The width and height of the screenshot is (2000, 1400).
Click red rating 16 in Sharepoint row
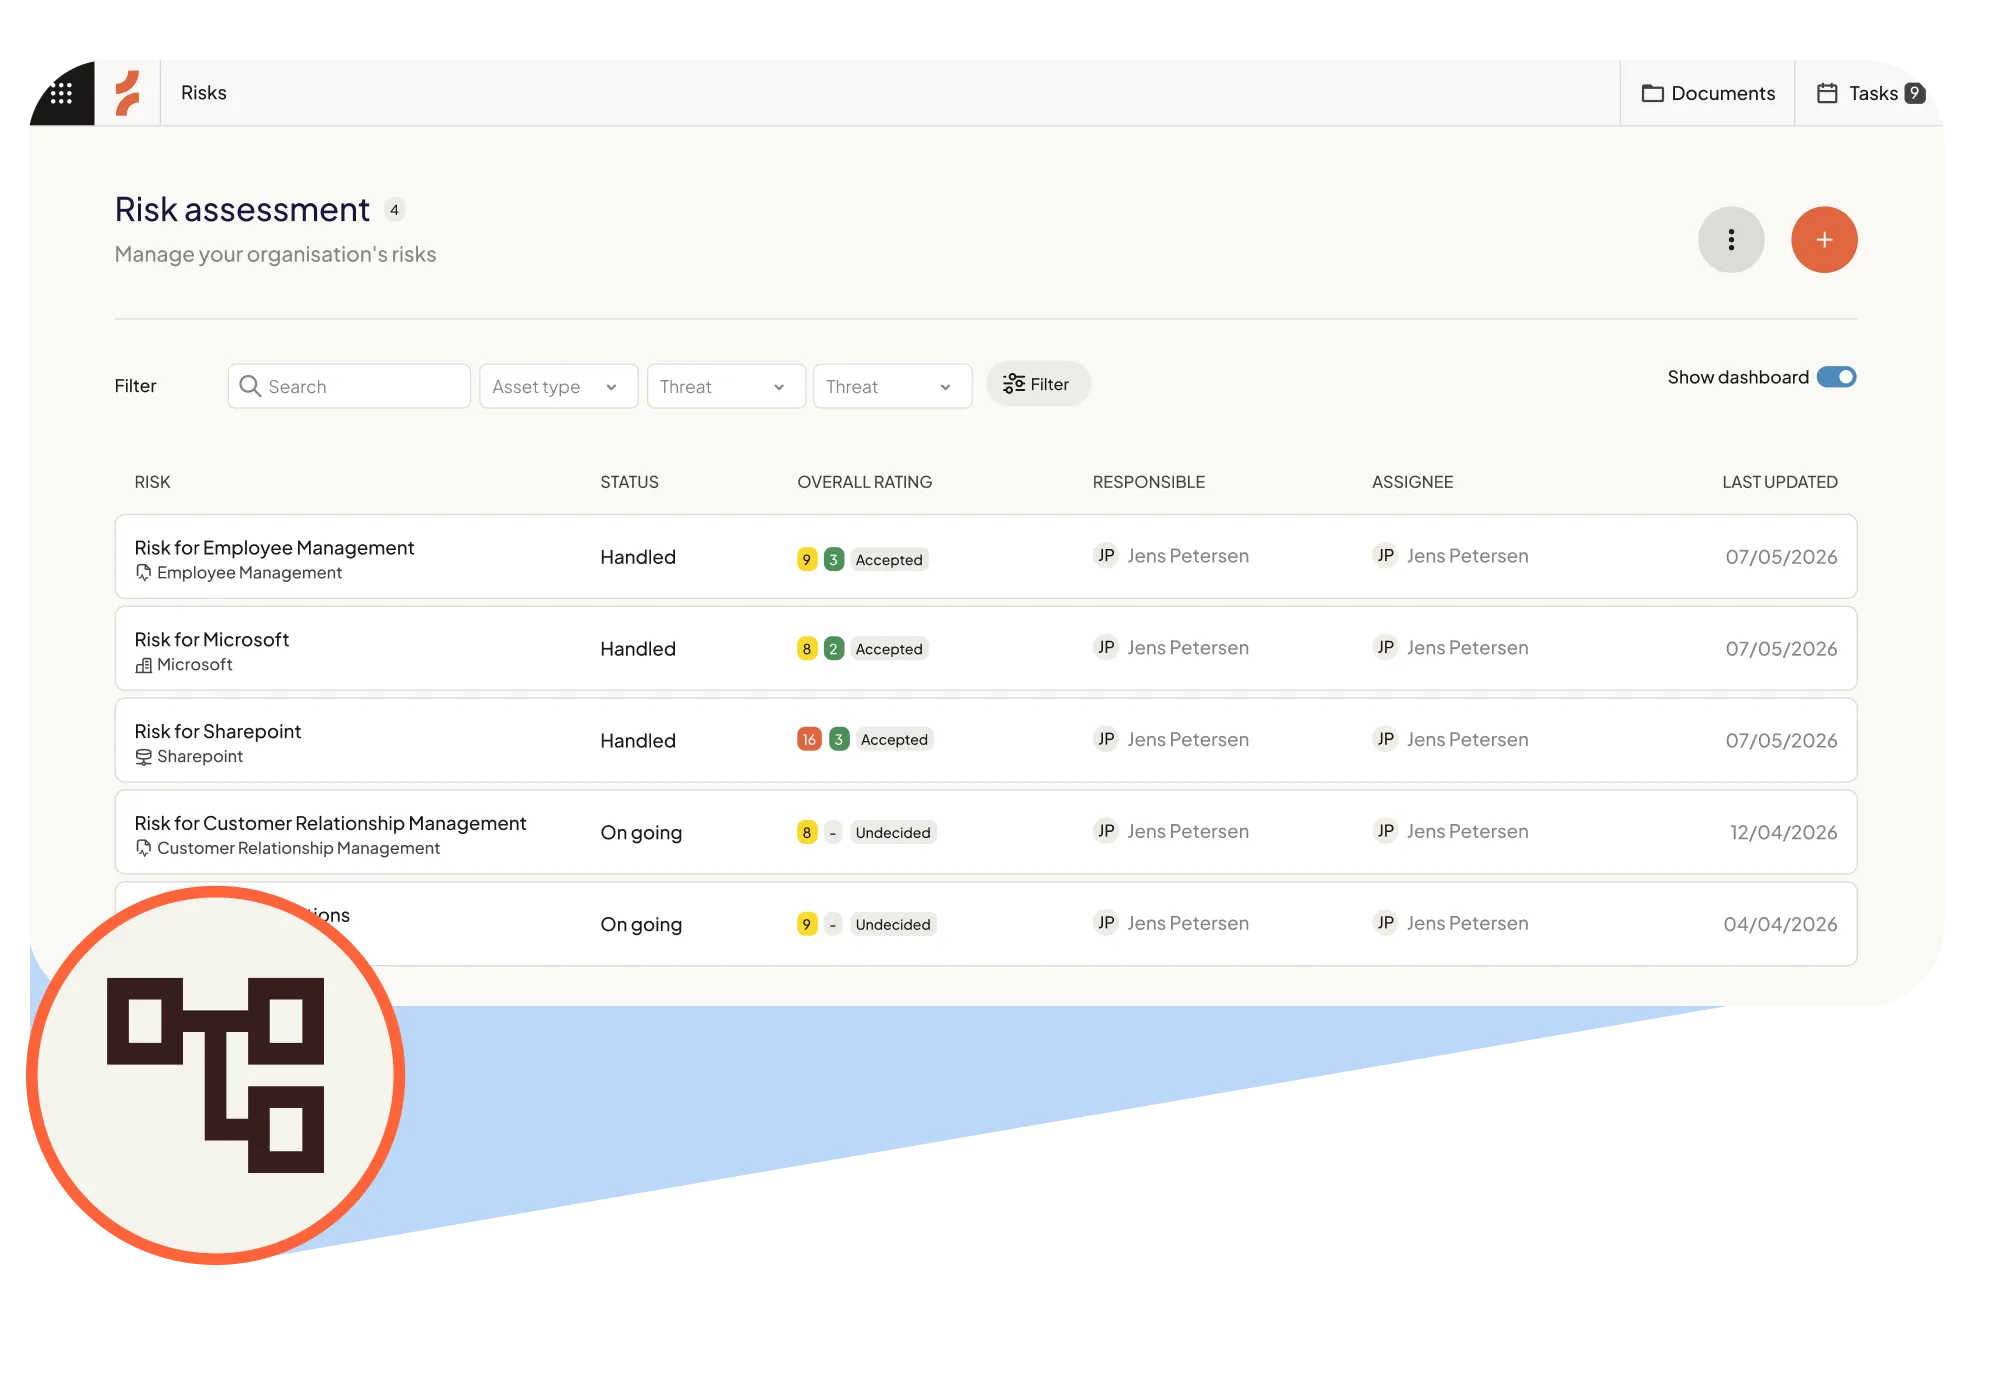[809, 740]
